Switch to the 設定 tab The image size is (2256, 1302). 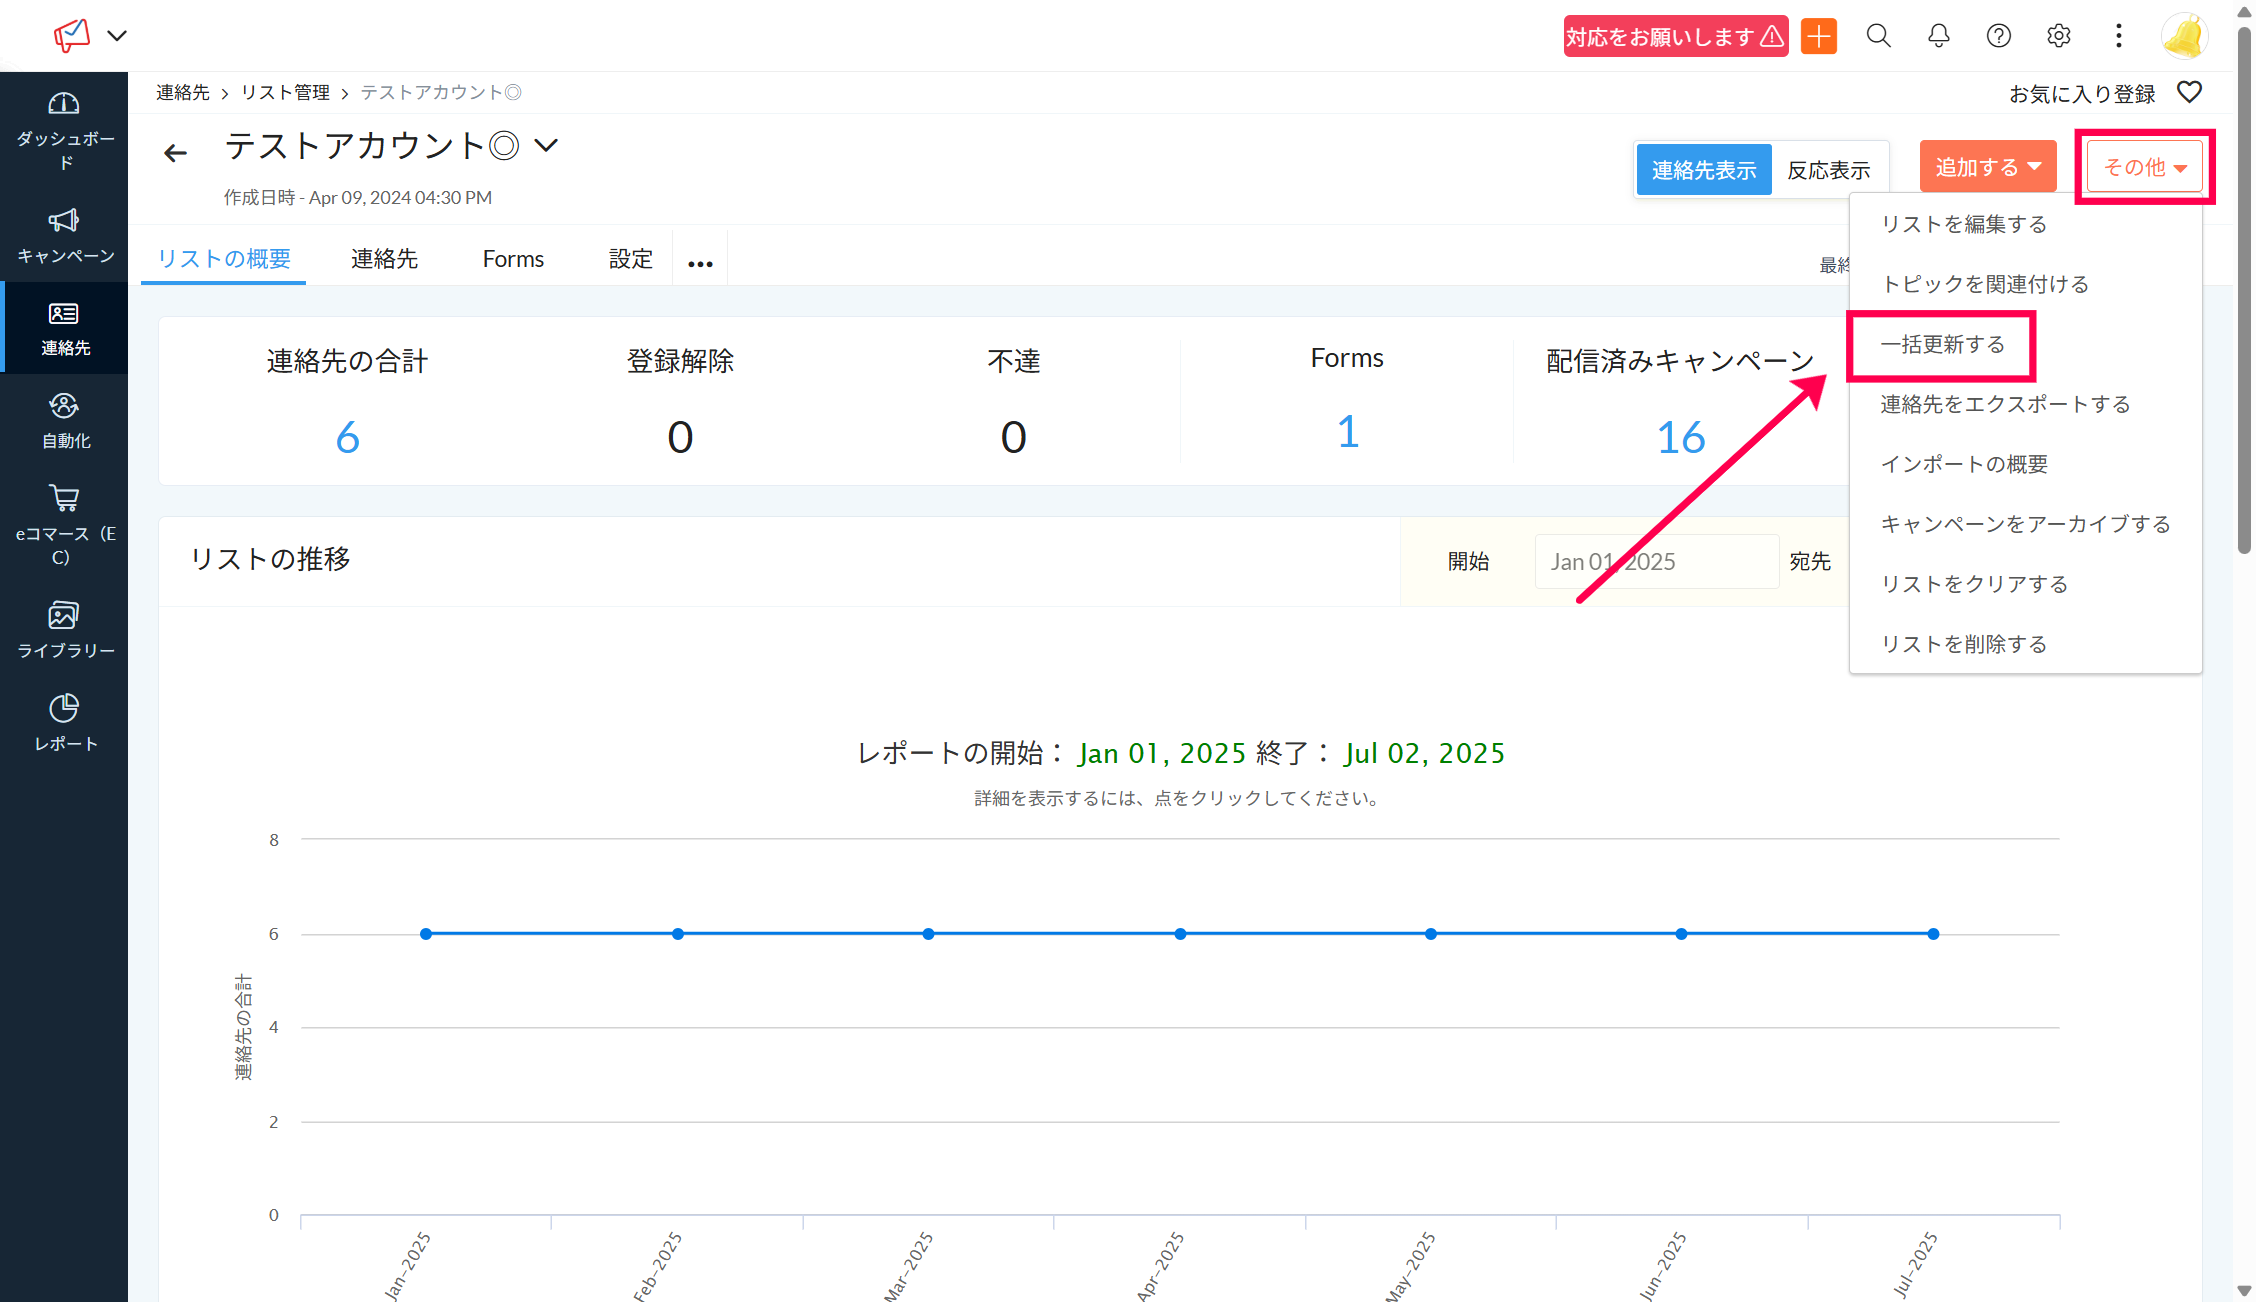tap(630, 259)
